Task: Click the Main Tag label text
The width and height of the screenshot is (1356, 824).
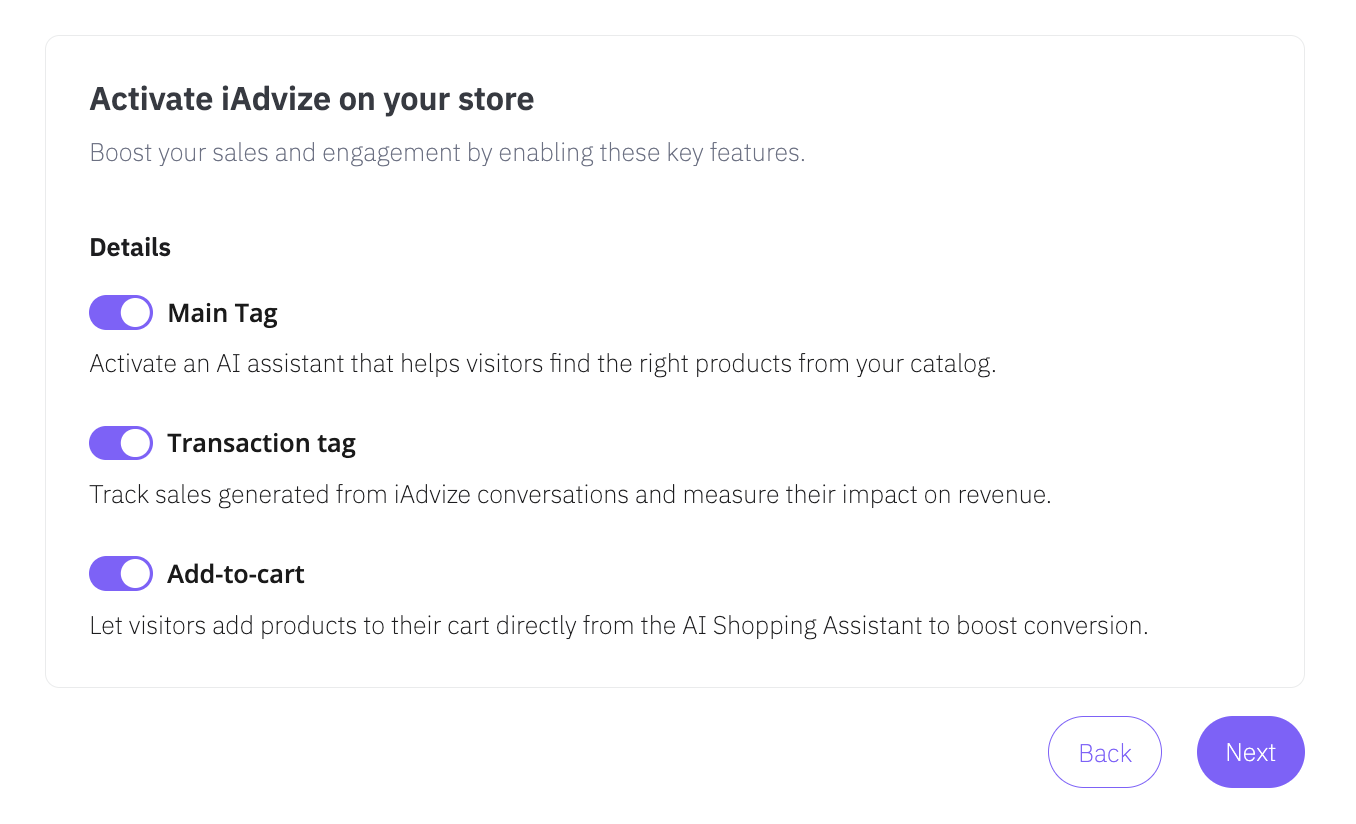Action: tap(222, 313)
